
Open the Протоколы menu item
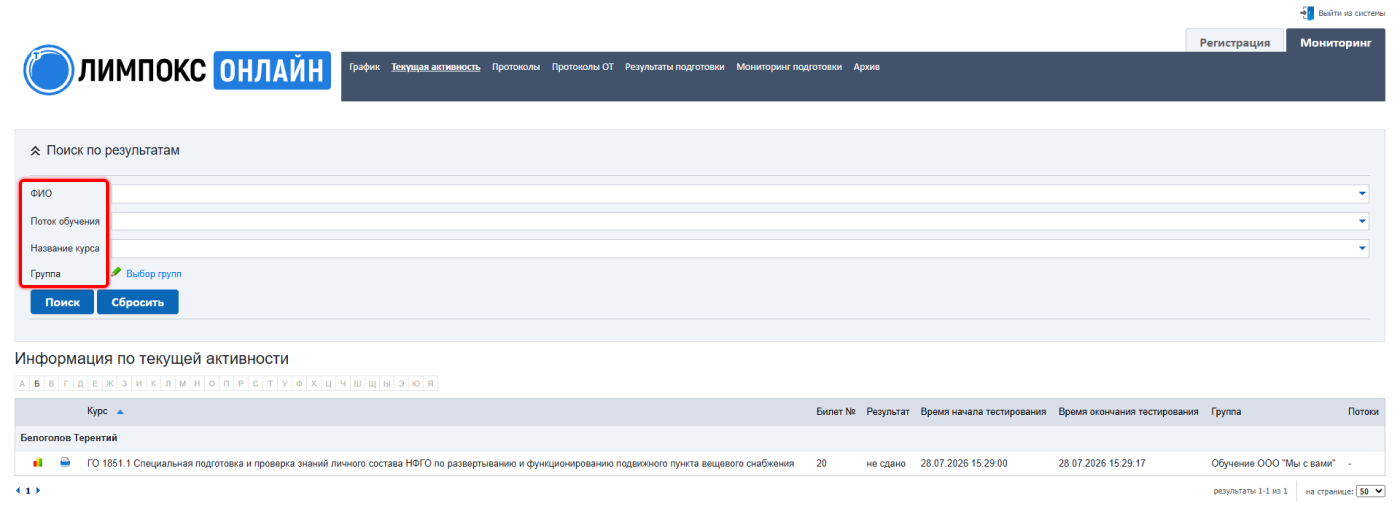(x=516, y=67)
